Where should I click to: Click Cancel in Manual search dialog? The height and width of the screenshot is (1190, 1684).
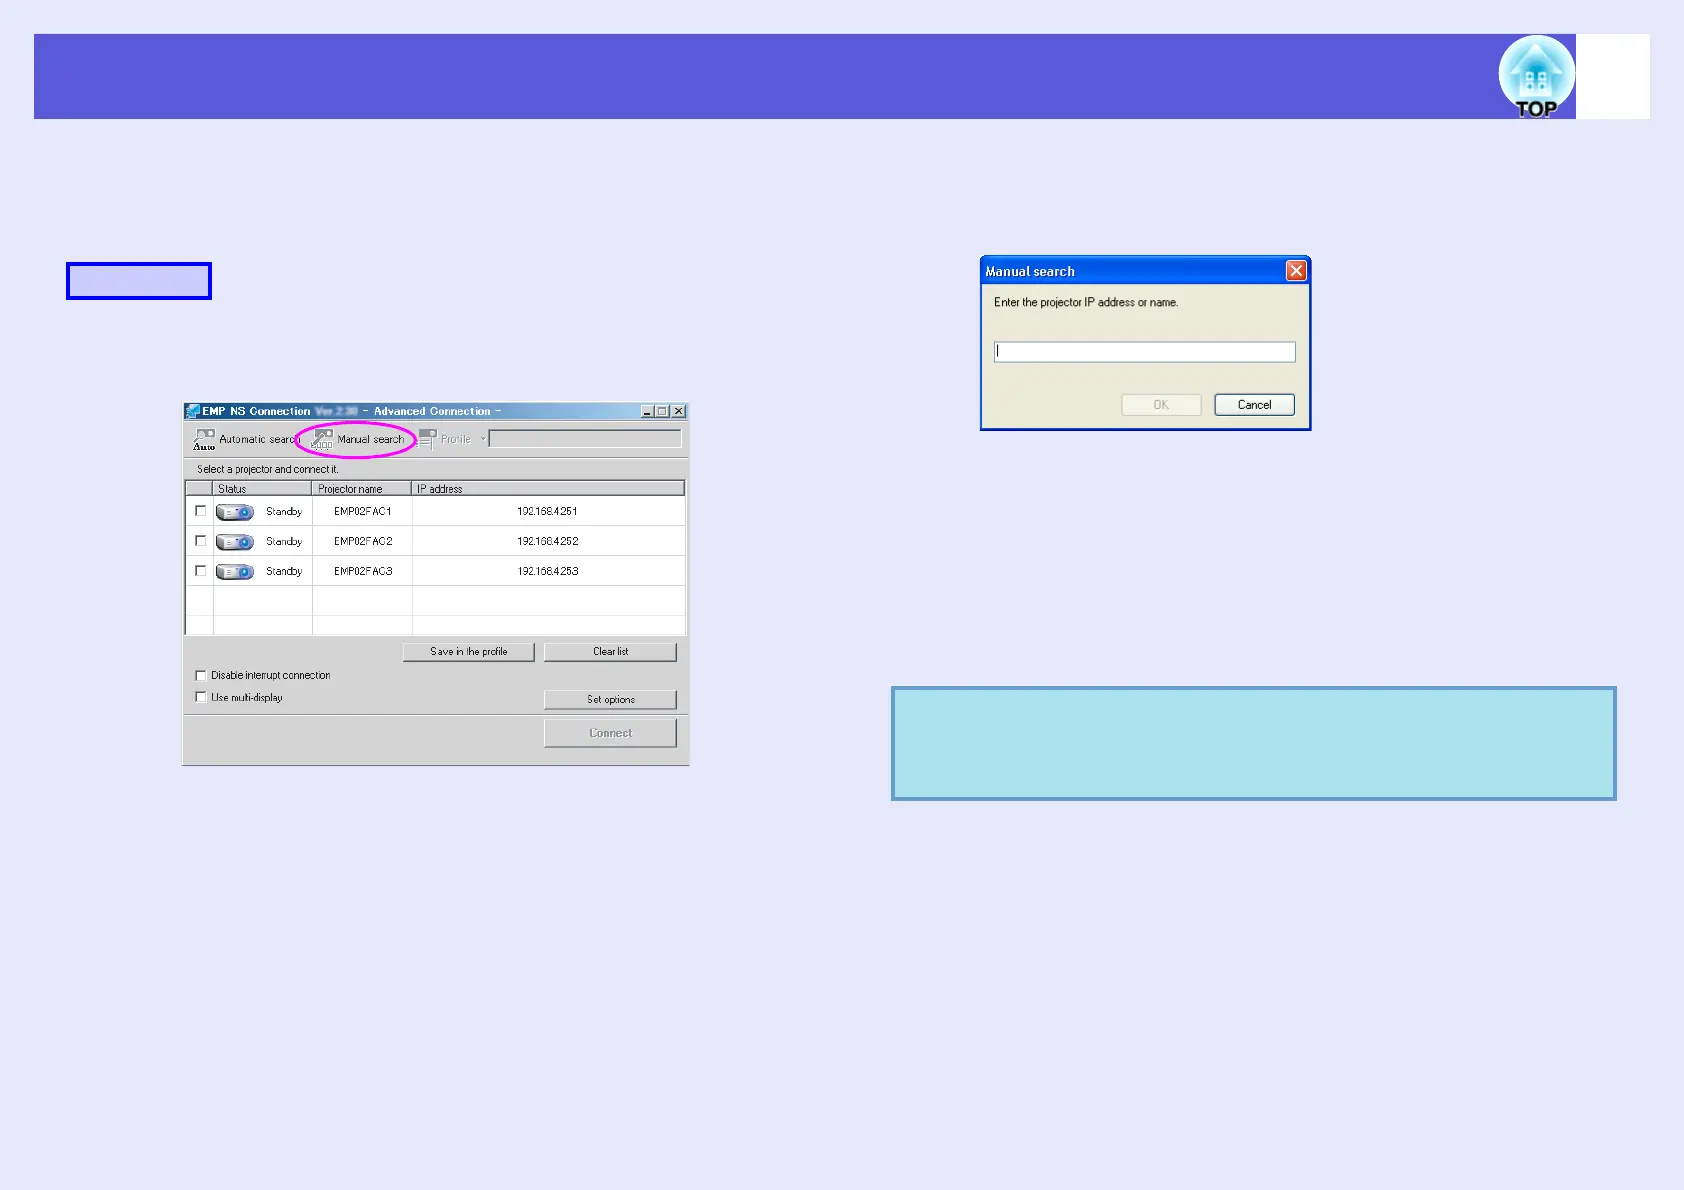pos(1254,405)
